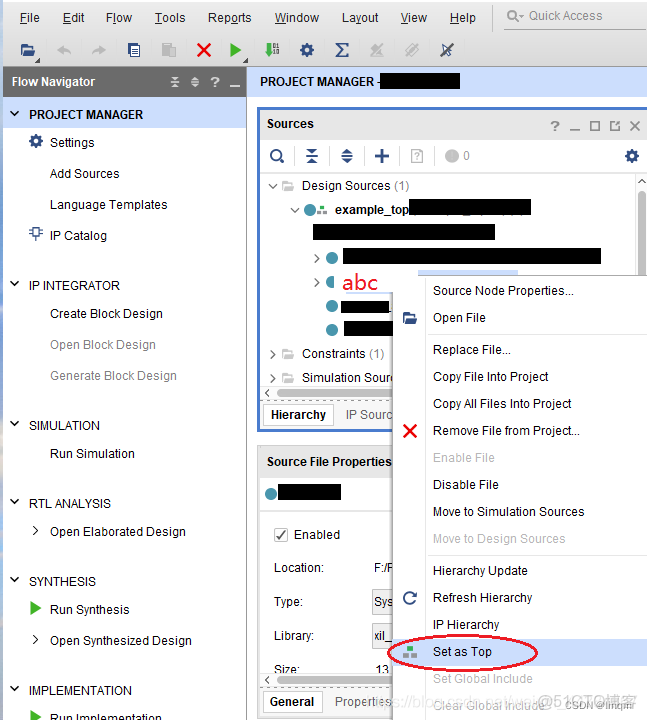The width and height of the screenshot is (647, 720).
Task: Click the Copy toolbar icon
Action: (x=134, y=50)
